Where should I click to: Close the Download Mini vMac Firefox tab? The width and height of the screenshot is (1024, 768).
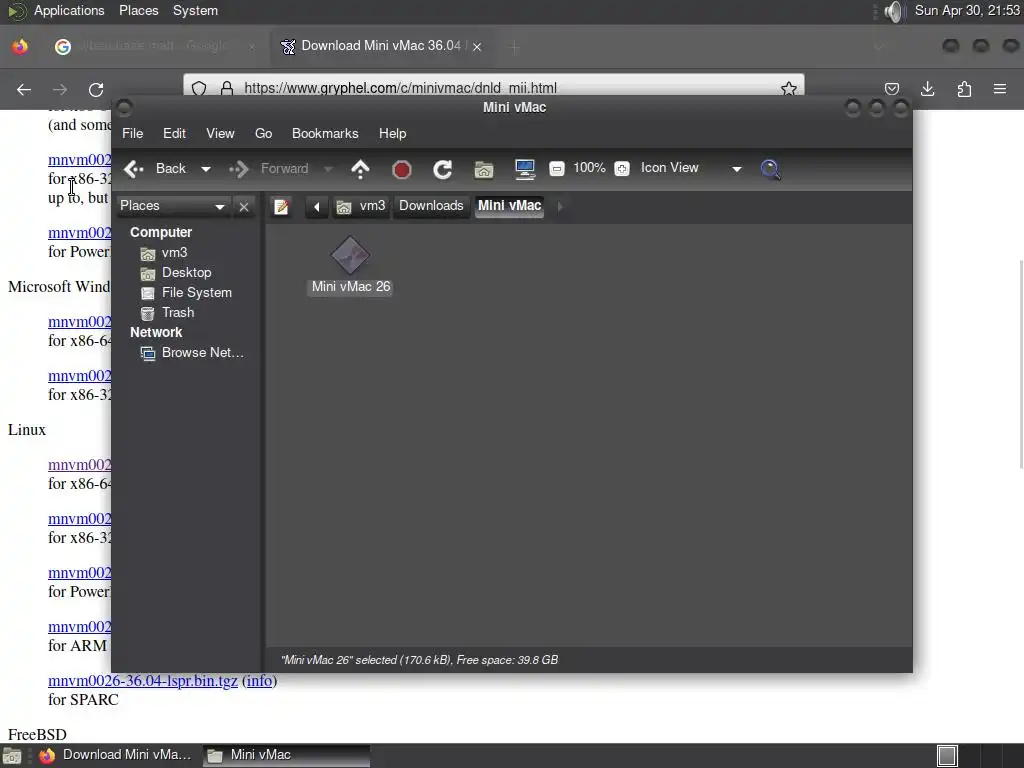pyautogui.click(x=477, y=47)
